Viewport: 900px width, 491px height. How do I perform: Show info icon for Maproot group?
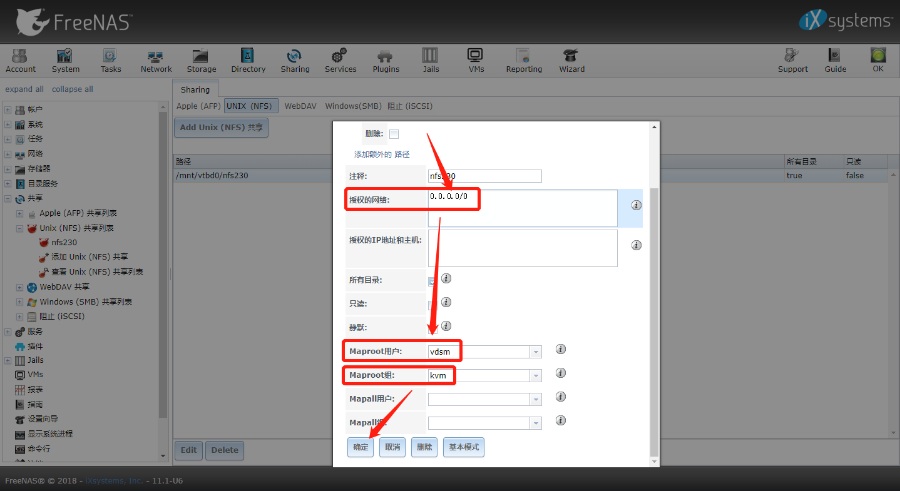coord(561,373)
